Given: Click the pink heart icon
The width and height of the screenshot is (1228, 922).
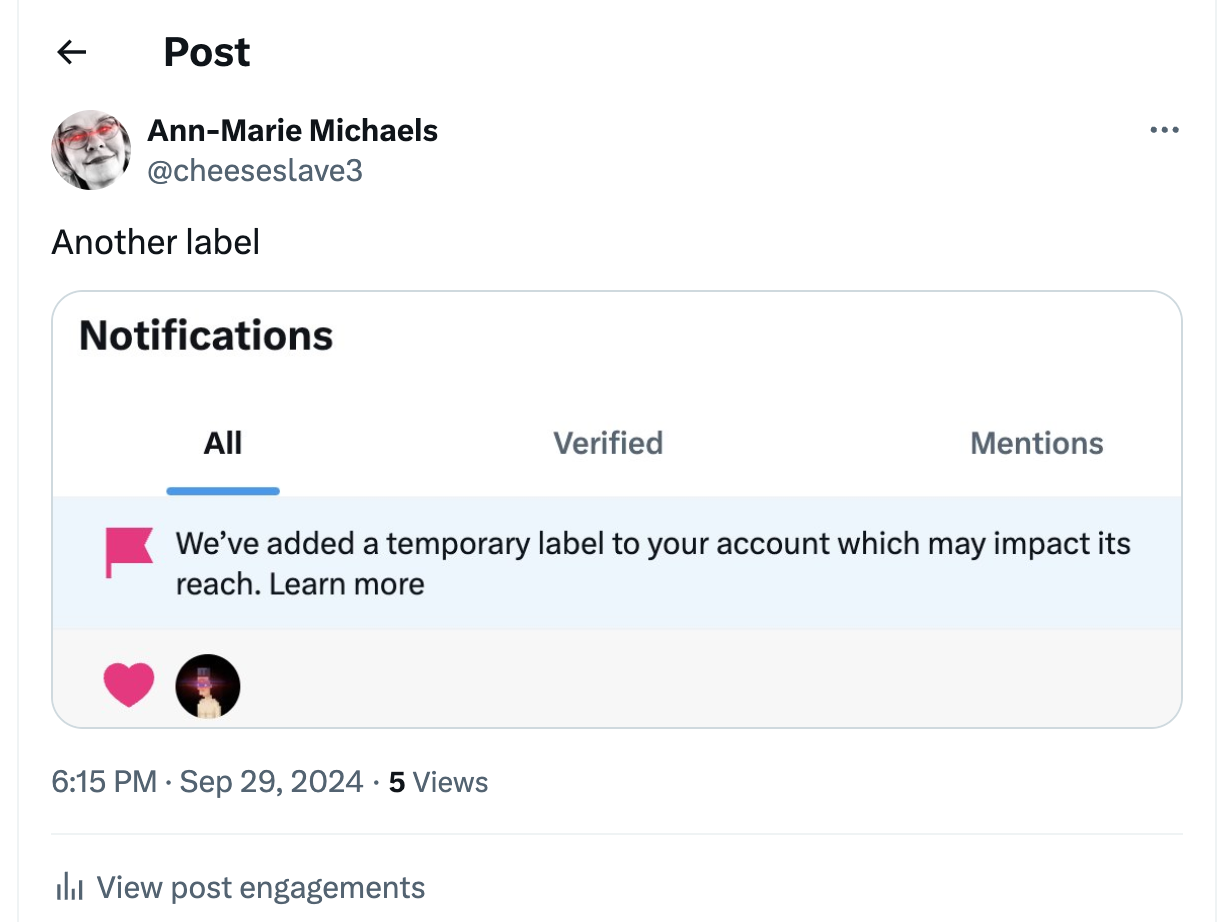Looking at the screenshot, I should pos(129,686).
